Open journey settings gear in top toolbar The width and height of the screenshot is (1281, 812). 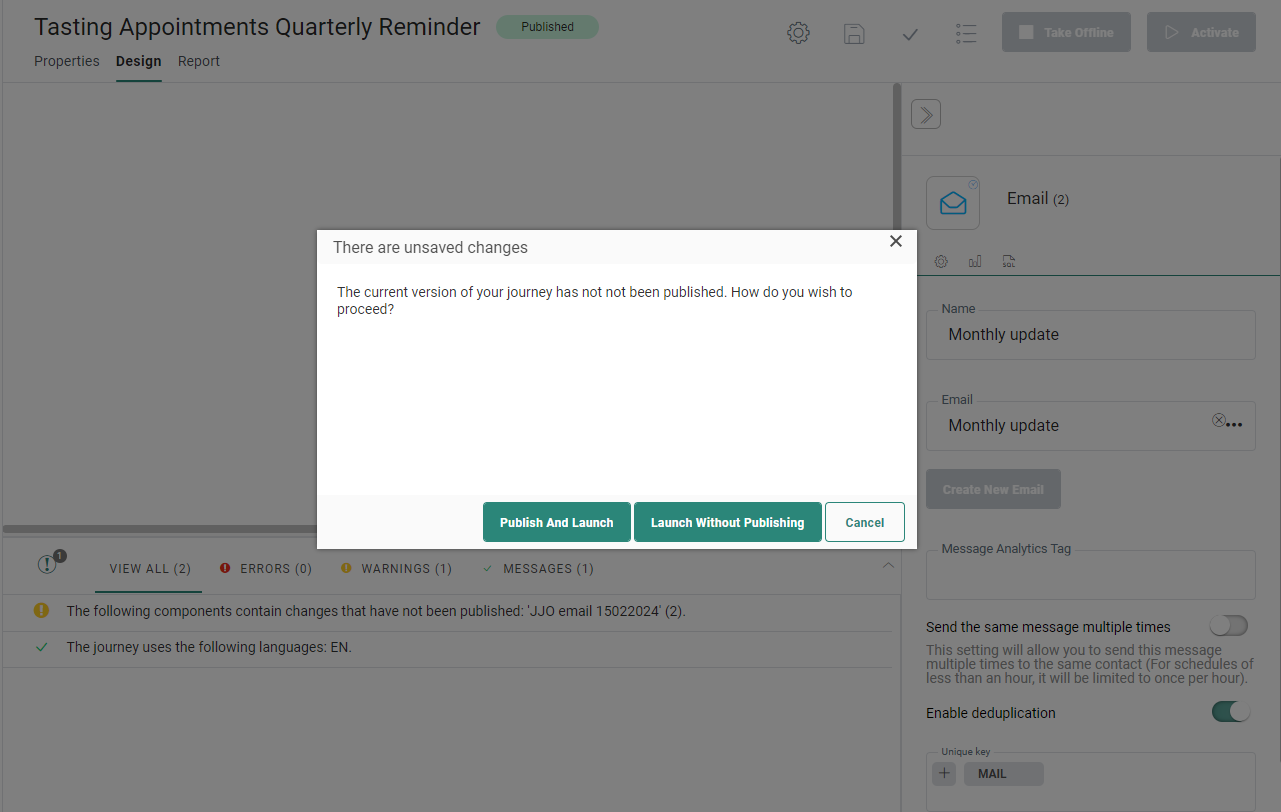[798, 33]
